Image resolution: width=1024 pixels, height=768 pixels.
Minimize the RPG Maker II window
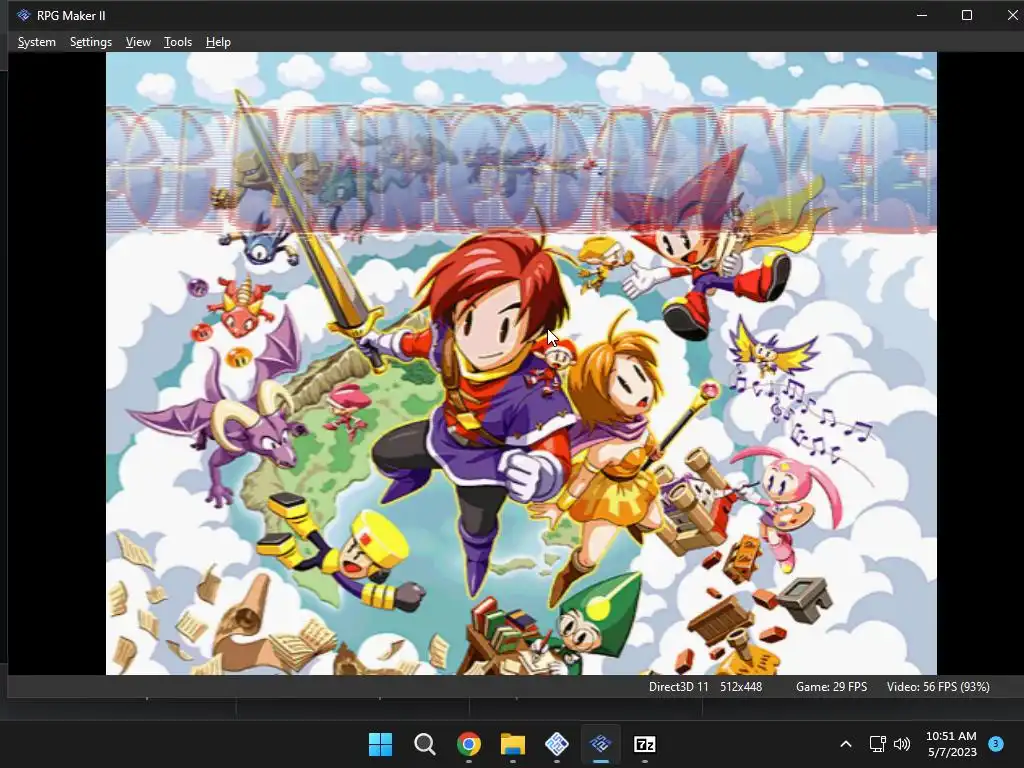coord(922,15)
